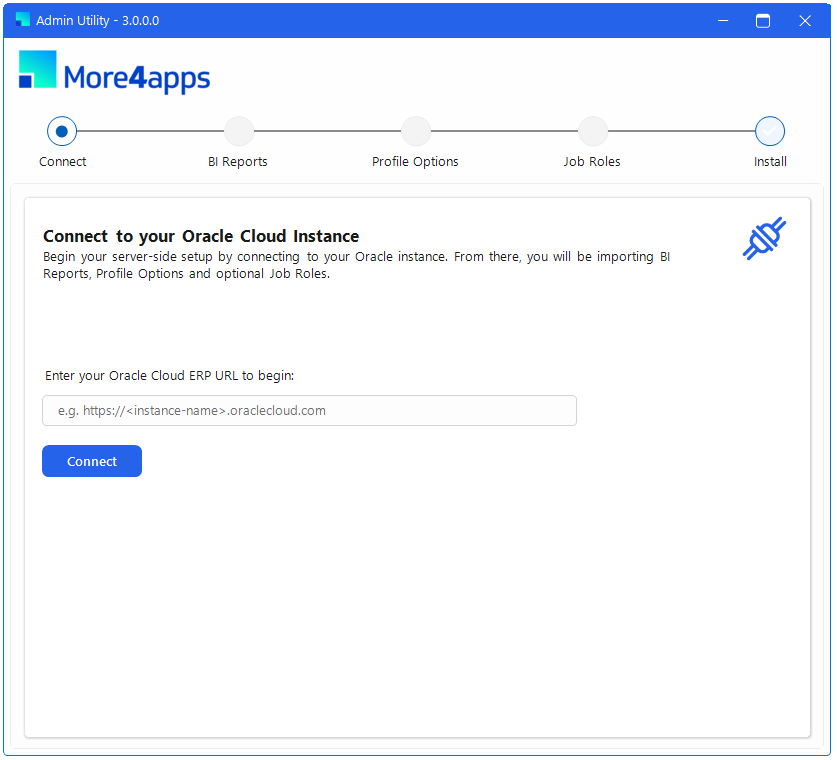This screenshot has height=760, width=837.
Task: Click the Job Roles step label
Action: click(592, 162)
